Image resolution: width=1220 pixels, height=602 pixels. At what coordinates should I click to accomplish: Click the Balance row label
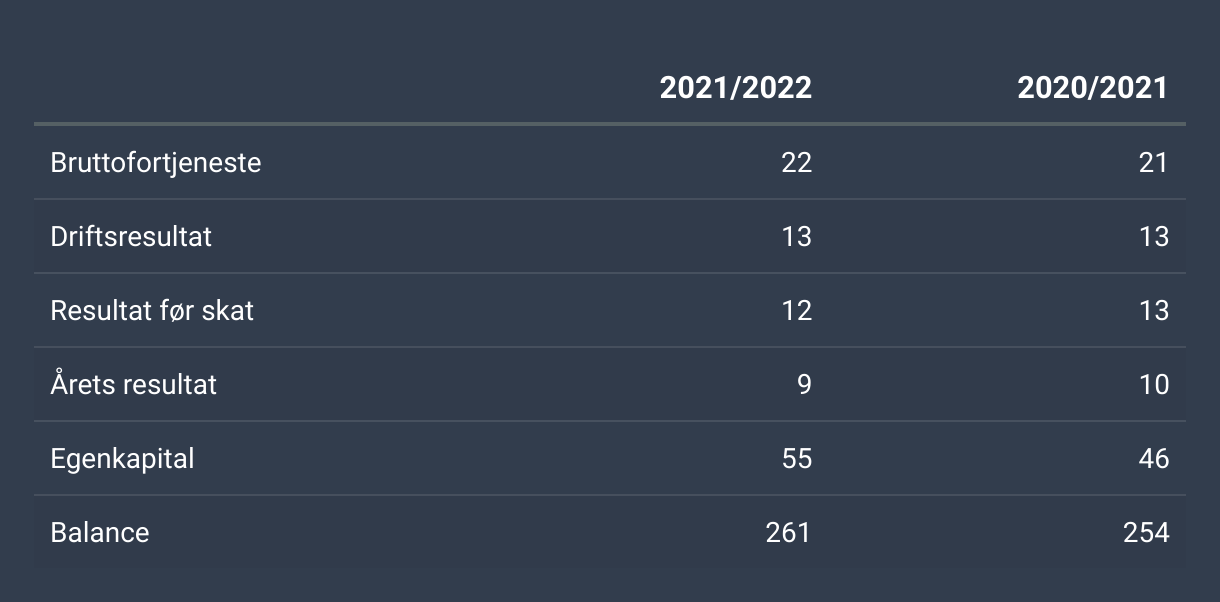100,532
